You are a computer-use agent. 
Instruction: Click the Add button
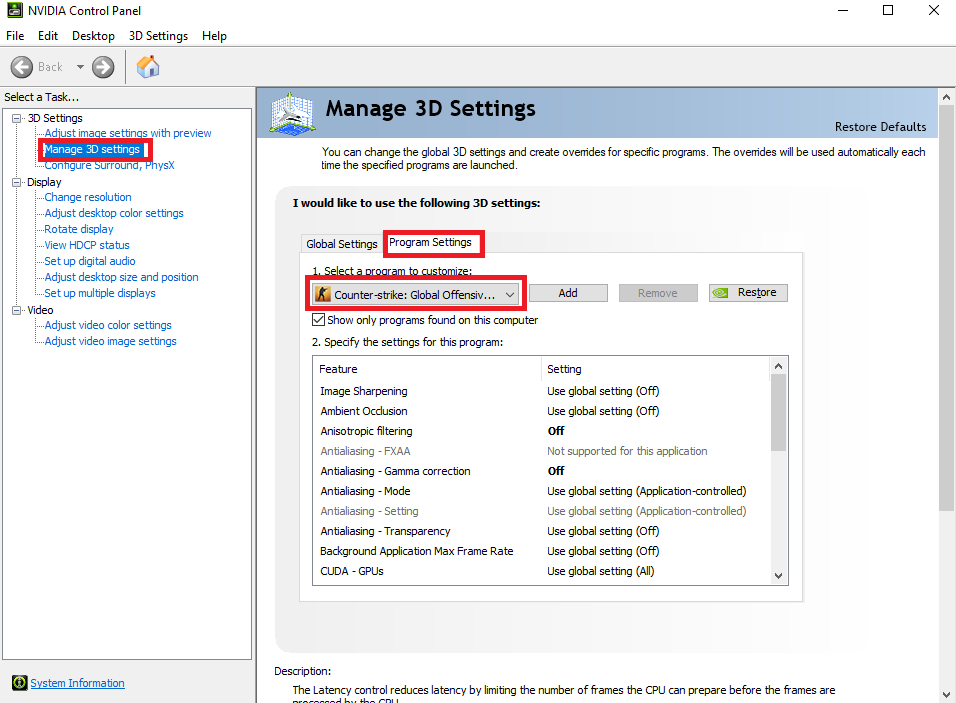(568, 293)
